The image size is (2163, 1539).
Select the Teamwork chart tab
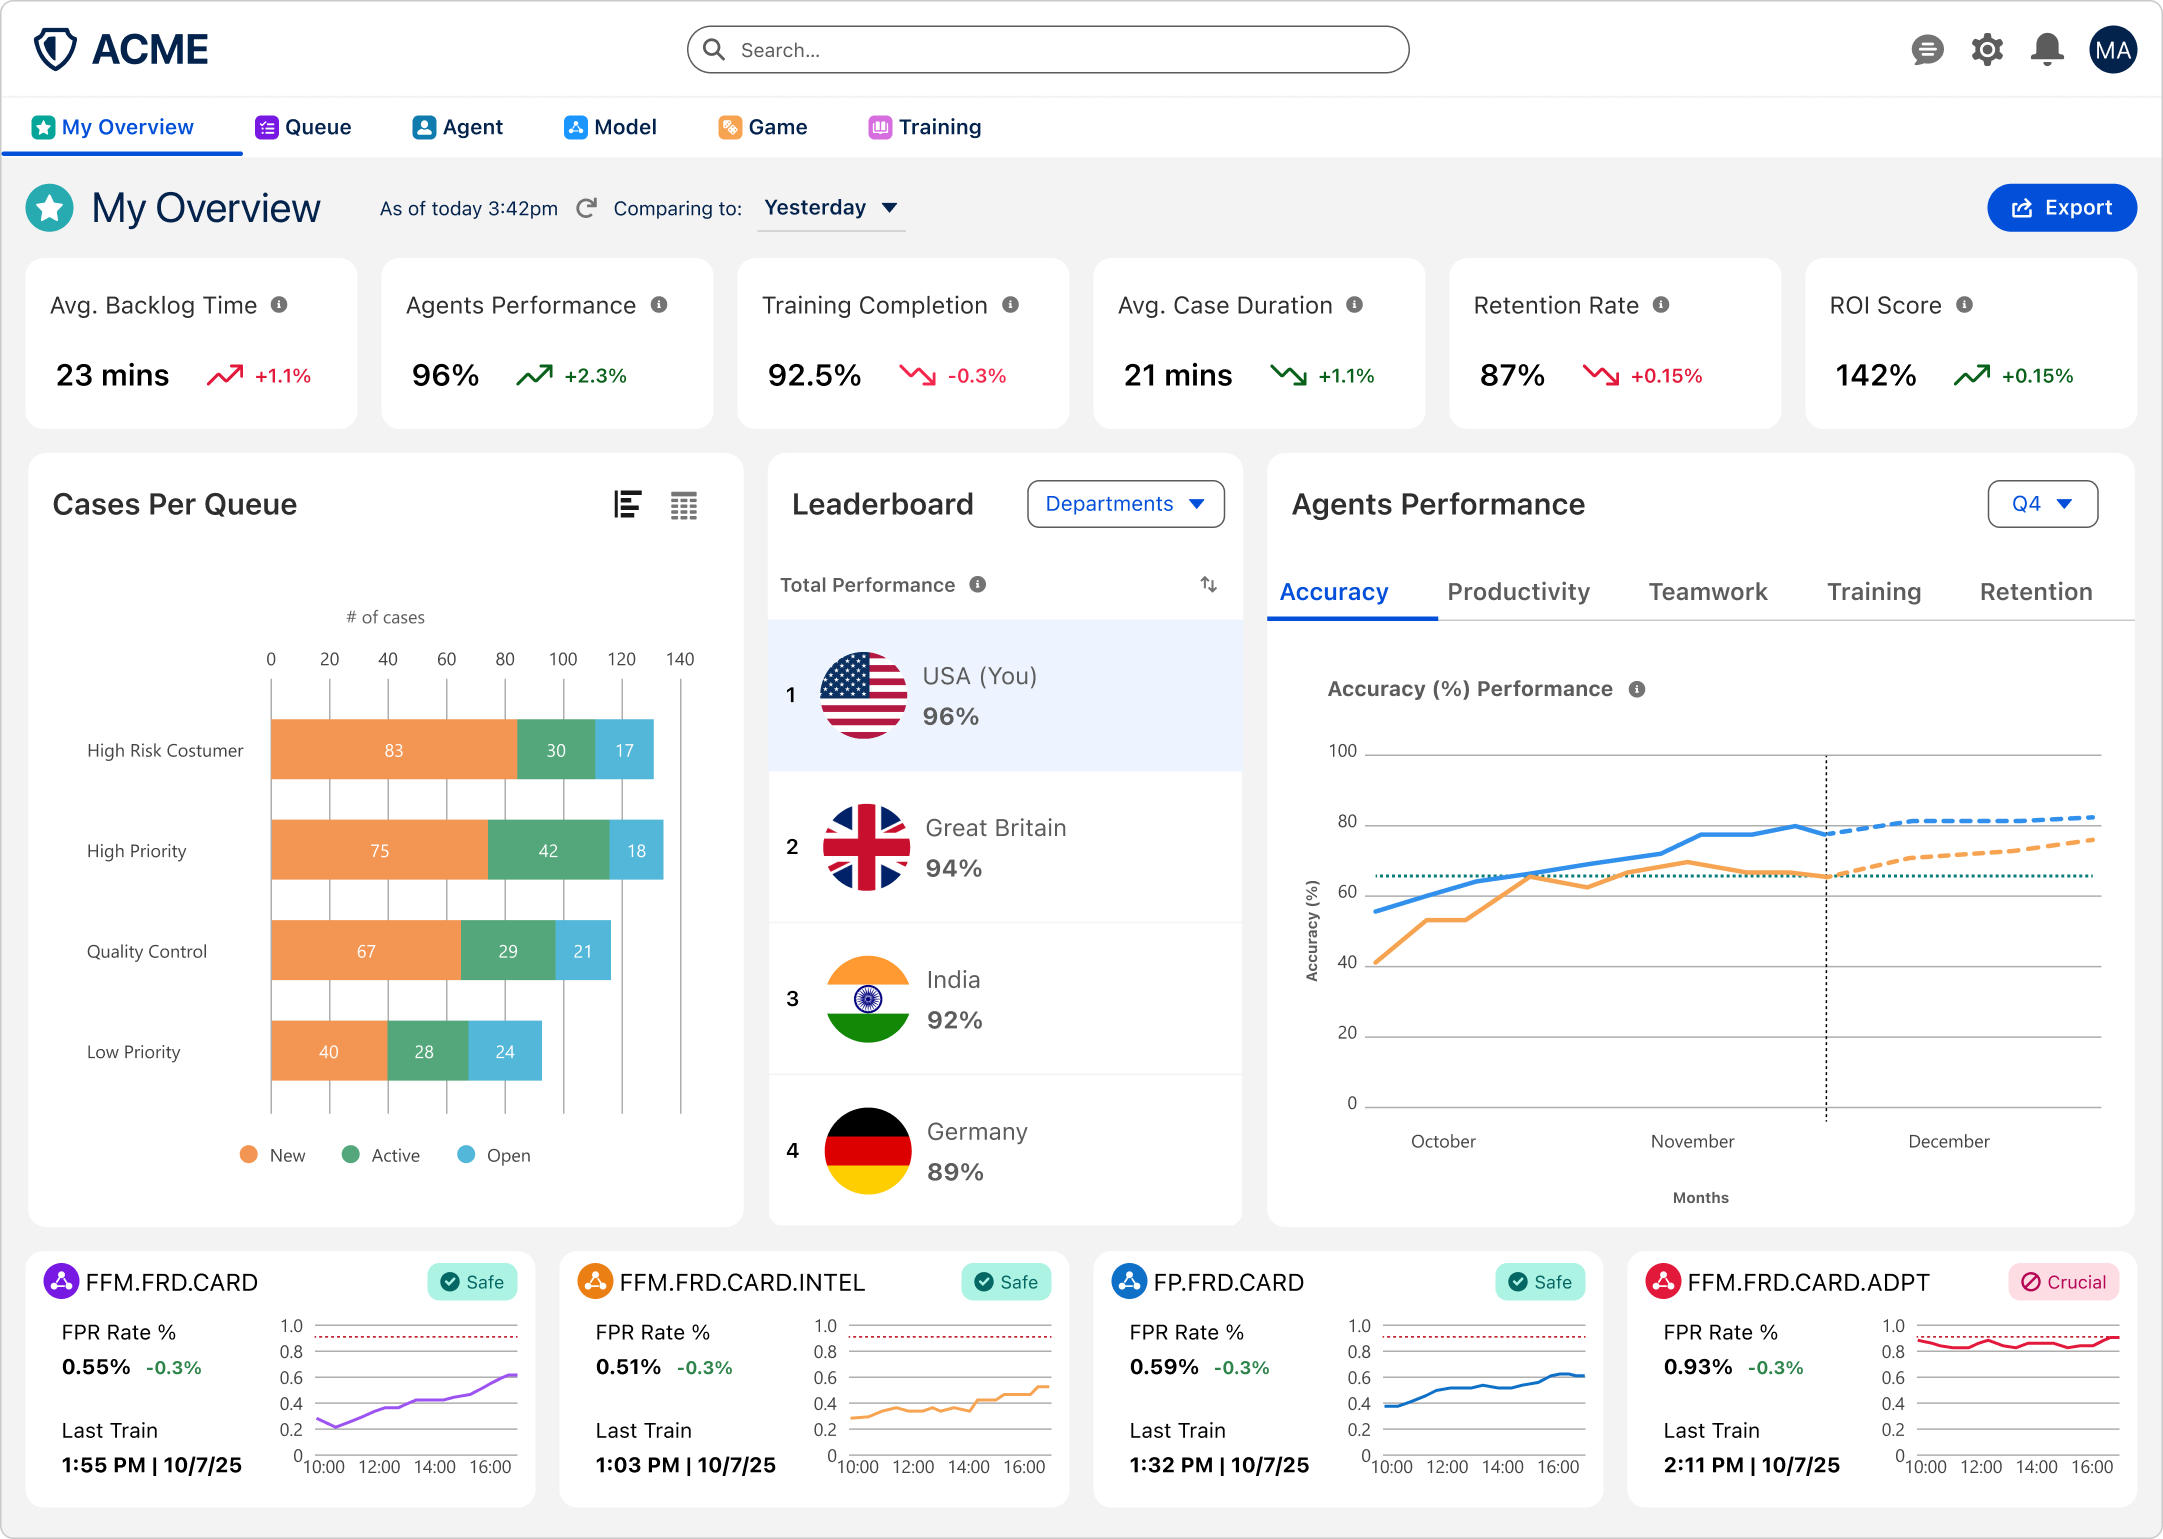point(1708,592)
